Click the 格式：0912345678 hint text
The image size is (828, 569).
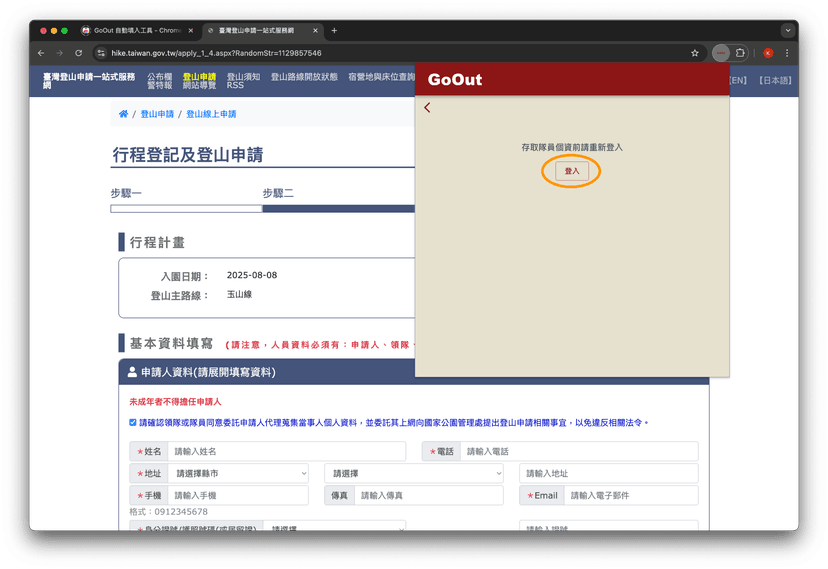coord(168,511)
